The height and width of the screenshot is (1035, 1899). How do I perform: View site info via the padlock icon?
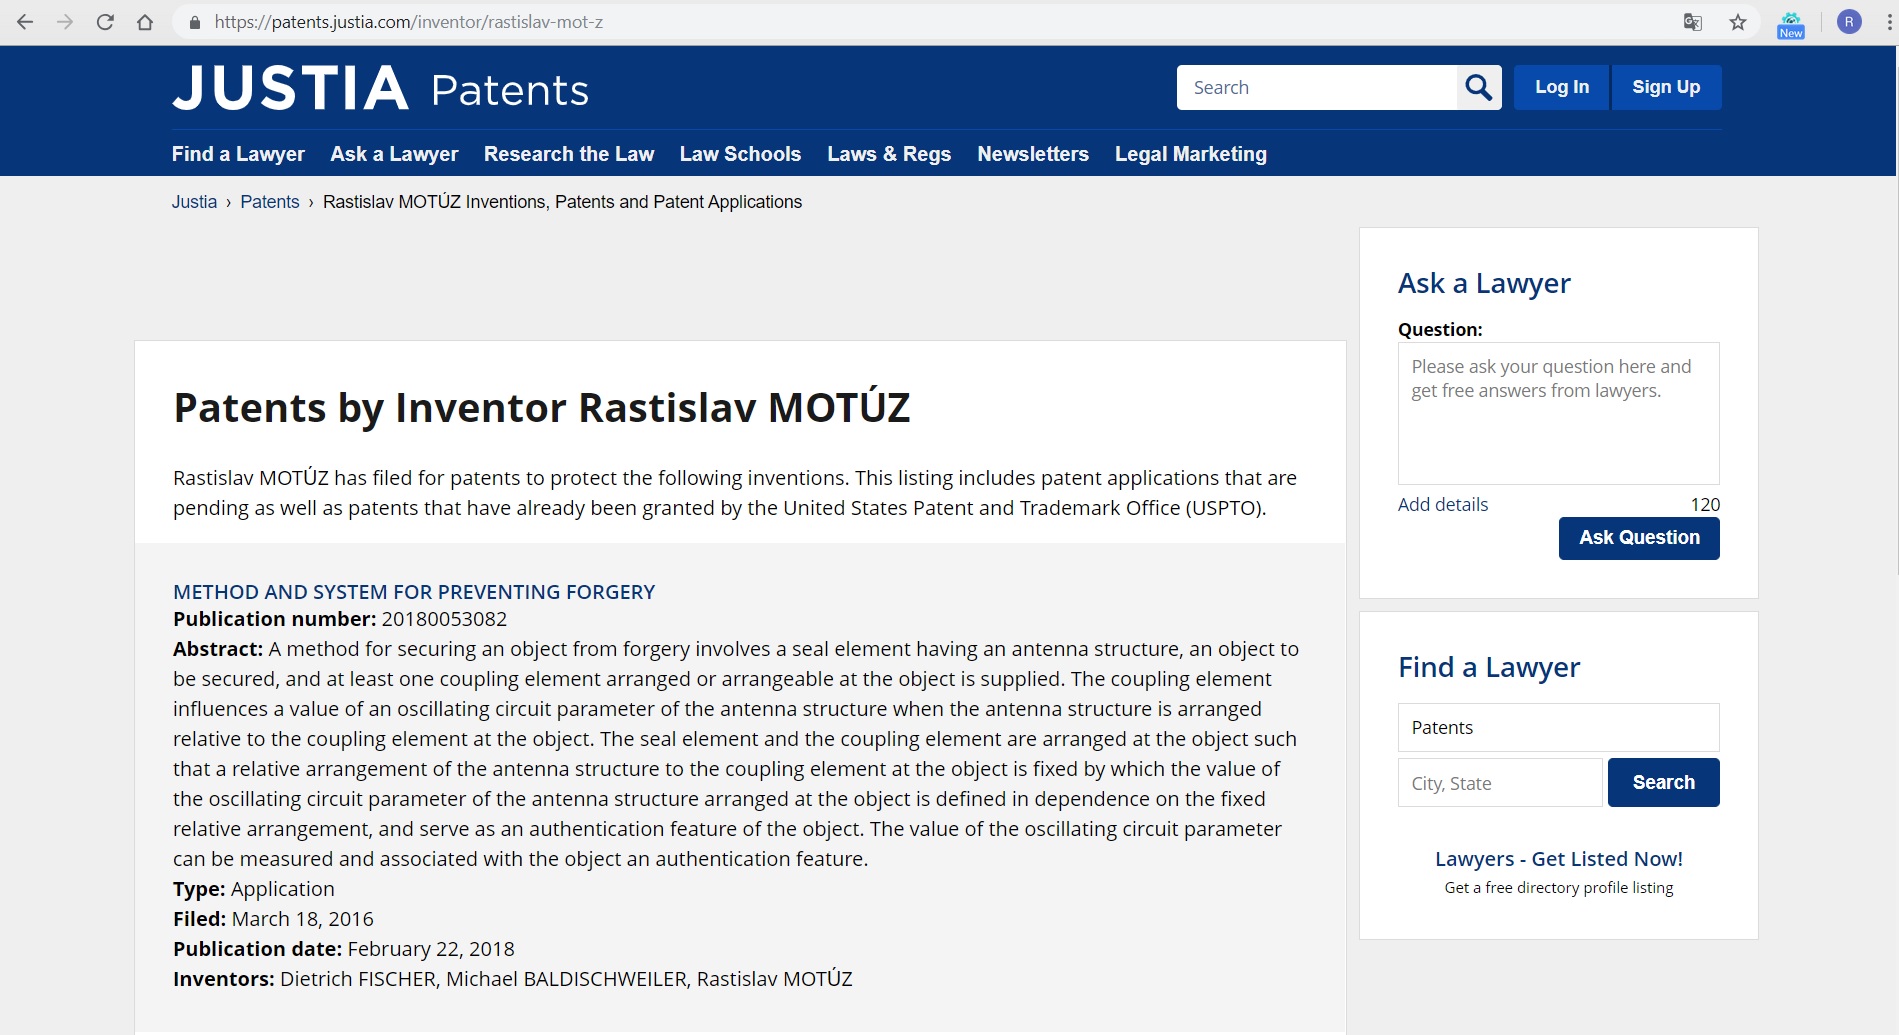195,22
